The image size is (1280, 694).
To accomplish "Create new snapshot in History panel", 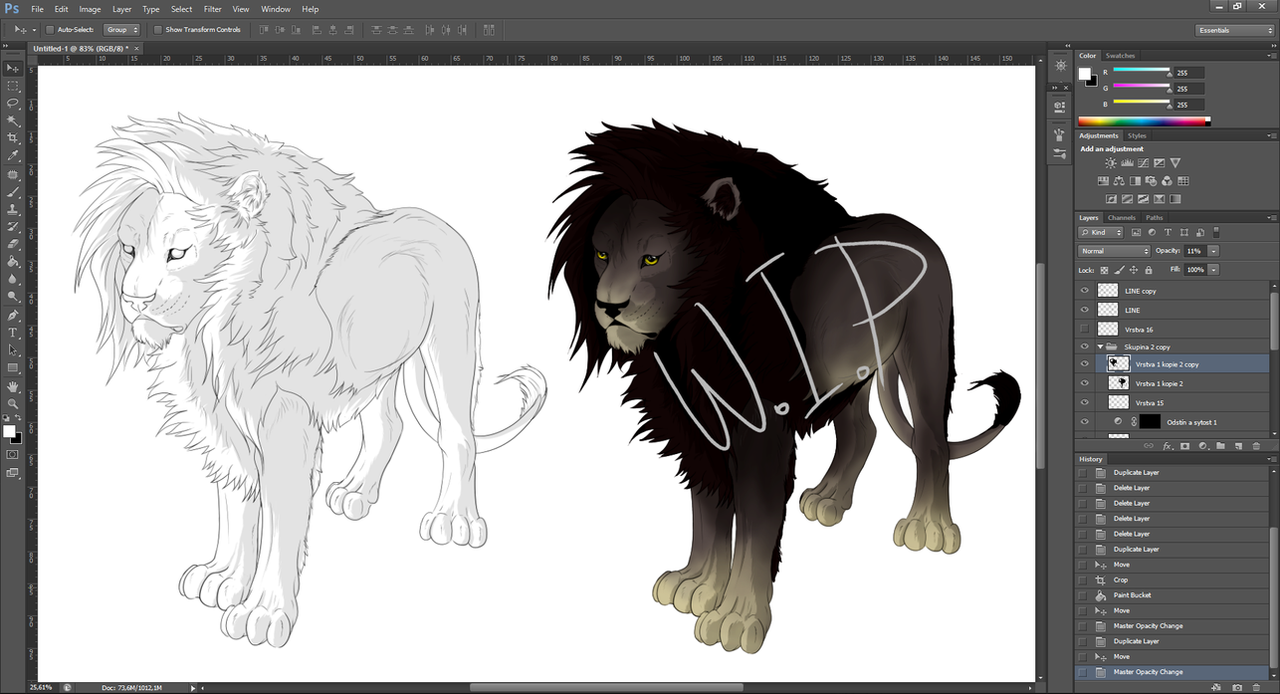I will (x=1237, y=687).
